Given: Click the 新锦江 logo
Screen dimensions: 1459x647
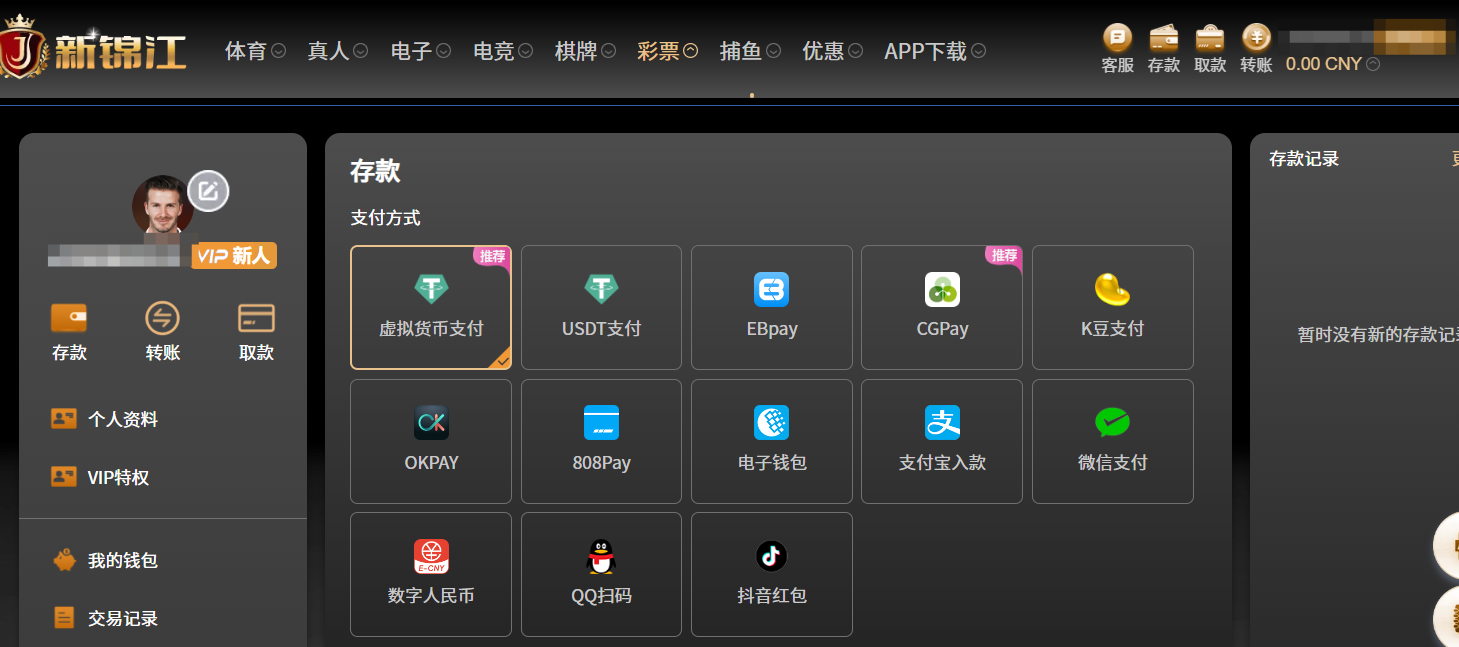Looking at the screenshot, I should [x=94, y=48].
